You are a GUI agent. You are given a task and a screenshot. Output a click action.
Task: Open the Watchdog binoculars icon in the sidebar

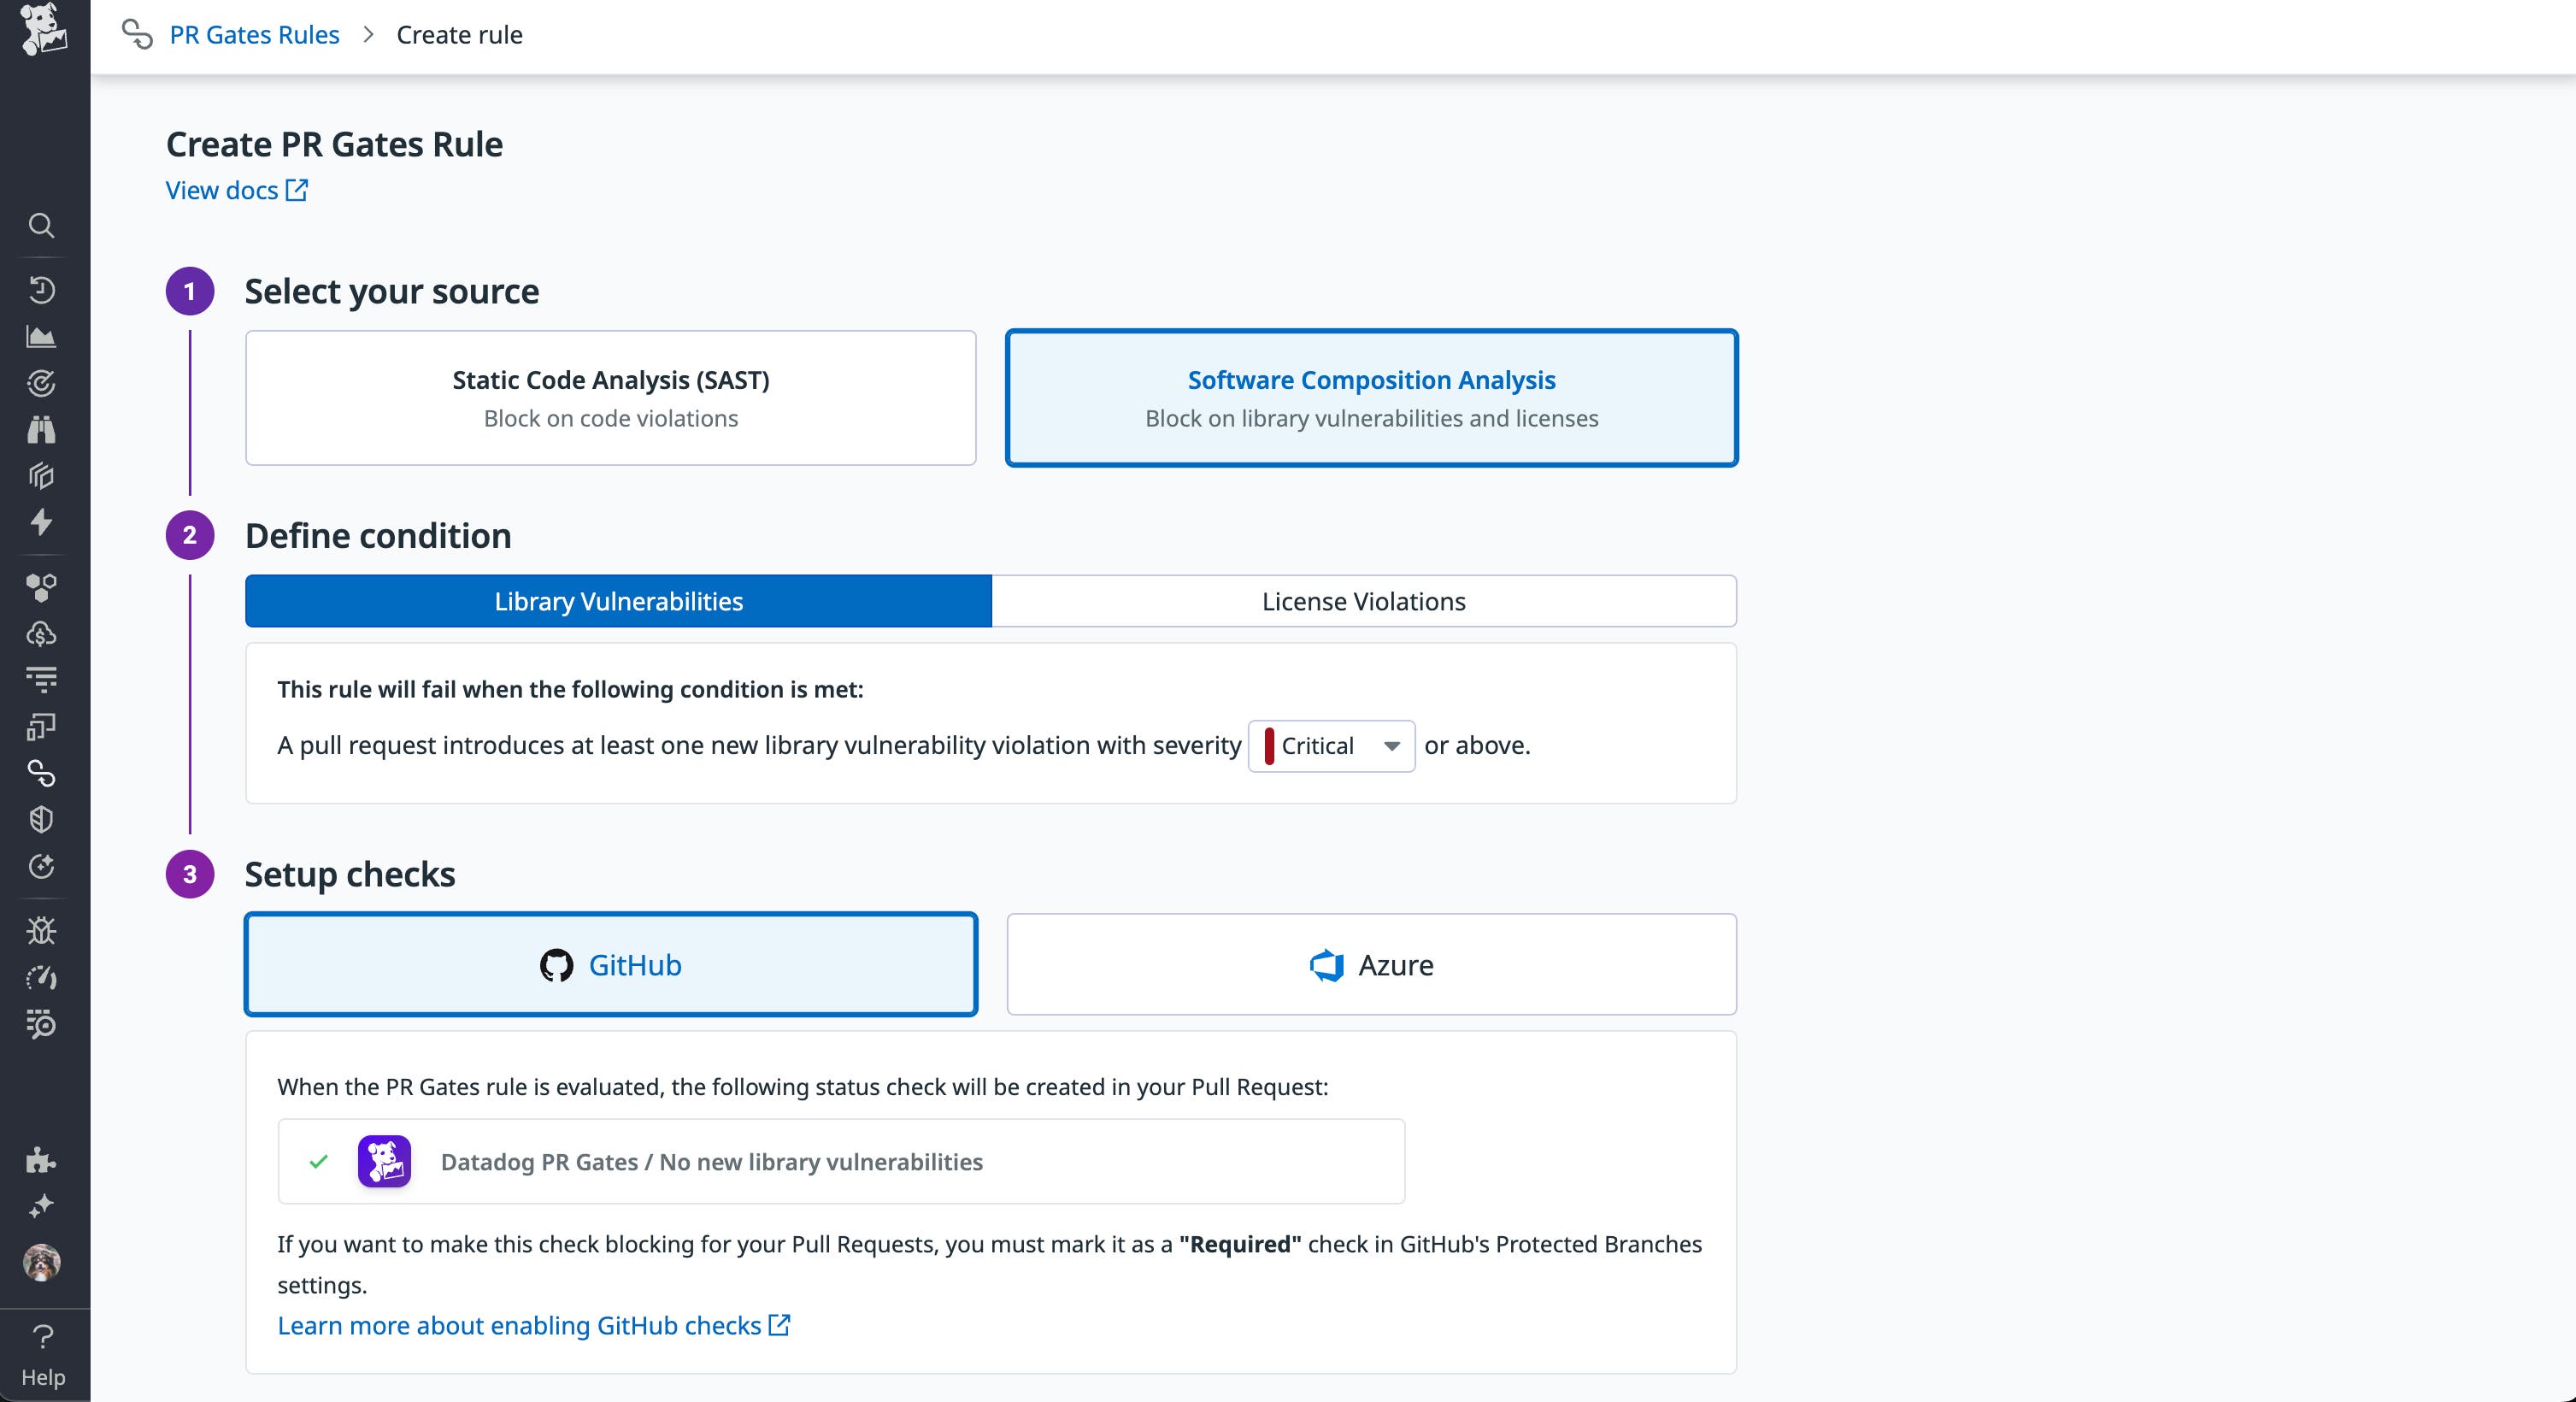[42, 429]
